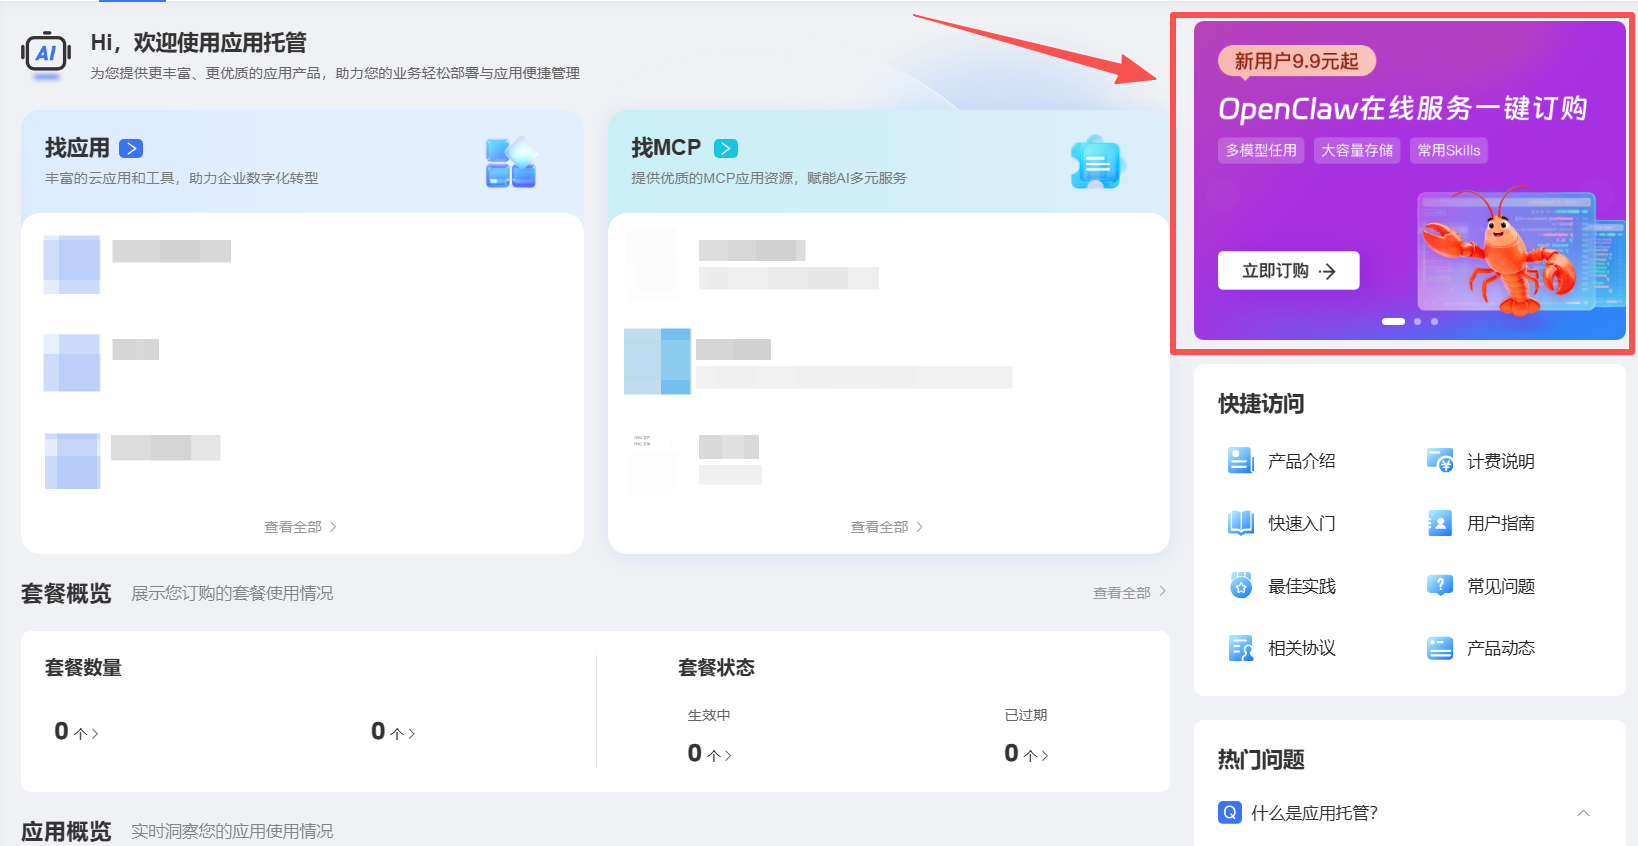
Task: Open the 计费说明 quick link
Action: point(1500,461)
